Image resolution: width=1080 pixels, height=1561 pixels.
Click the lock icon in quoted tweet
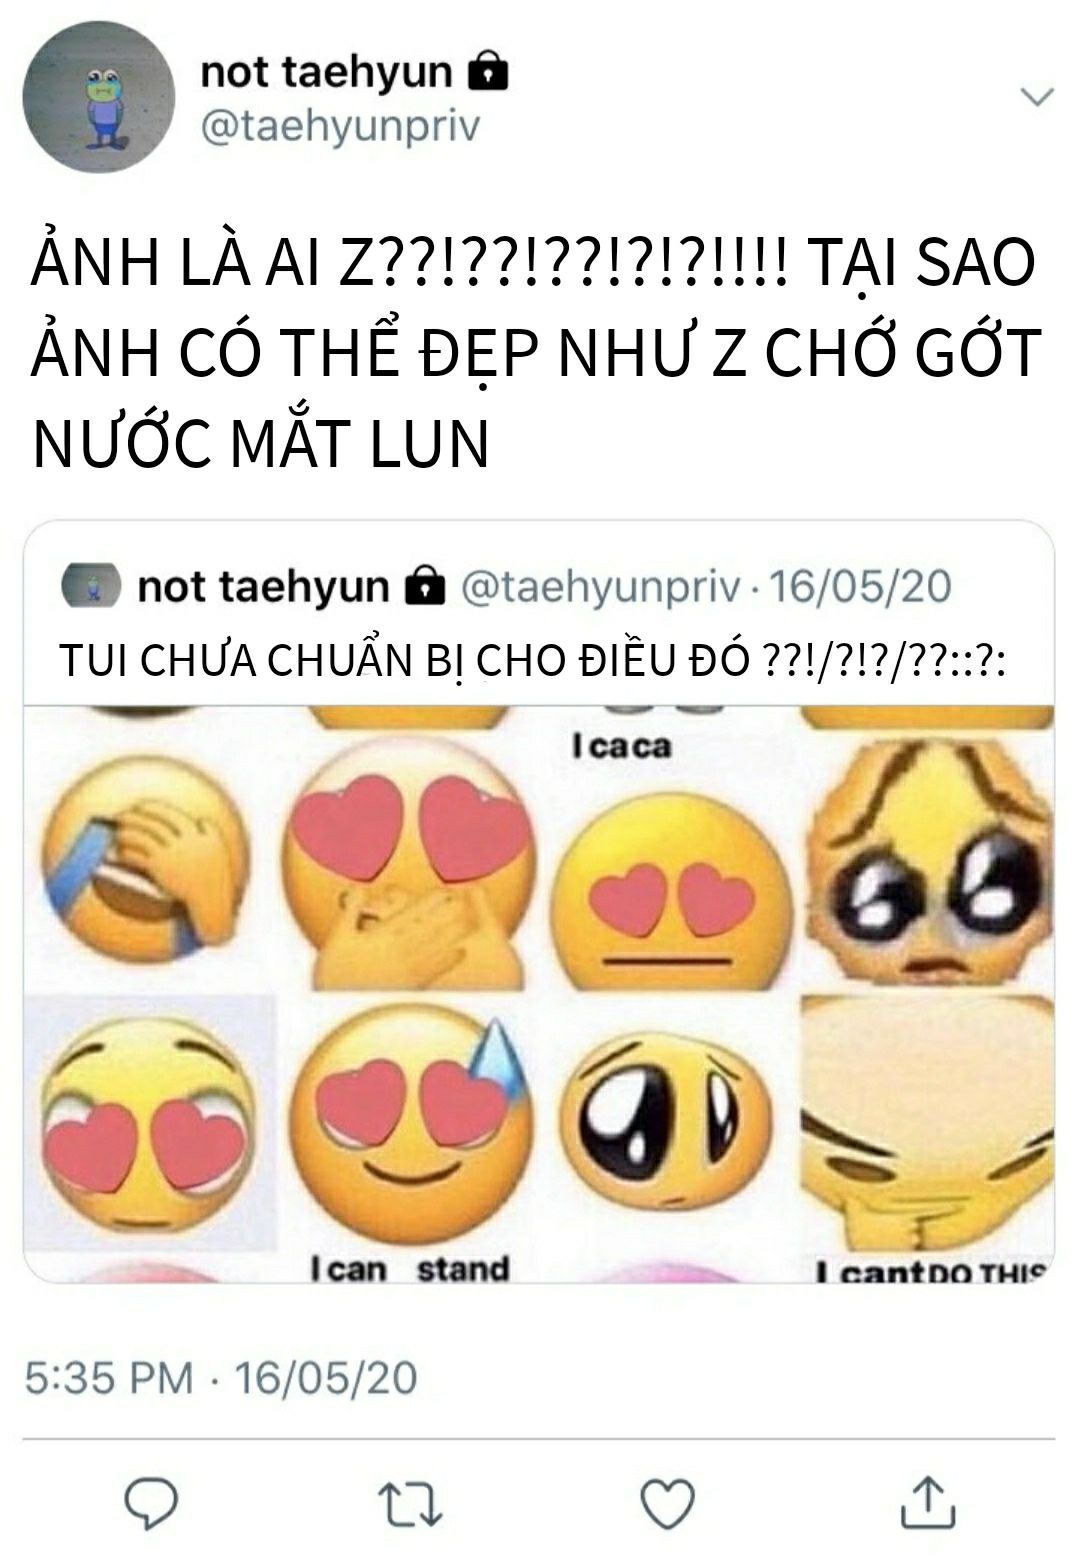coord(424,586)
